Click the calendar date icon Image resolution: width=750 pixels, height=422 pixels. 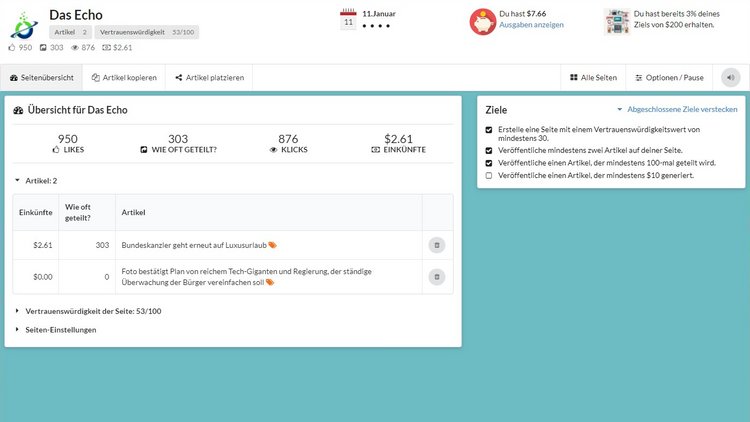348,19
